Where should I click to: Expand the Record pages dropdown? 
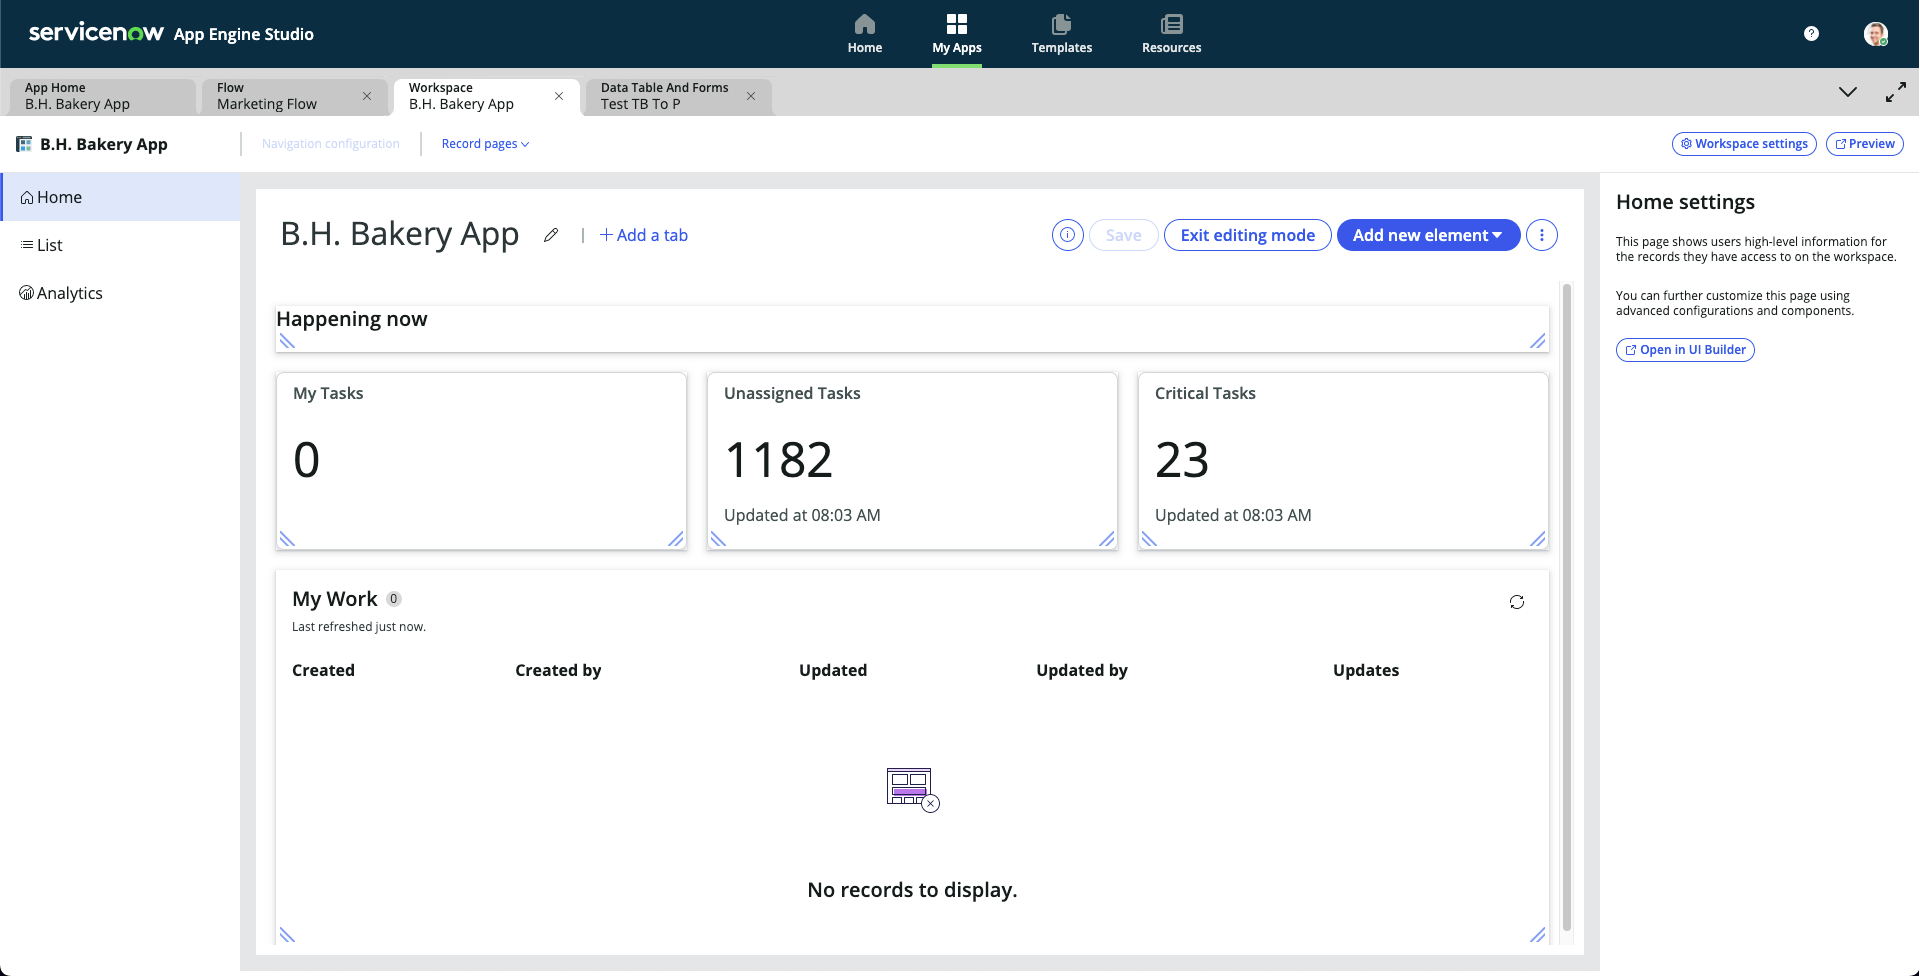point(485,144)
